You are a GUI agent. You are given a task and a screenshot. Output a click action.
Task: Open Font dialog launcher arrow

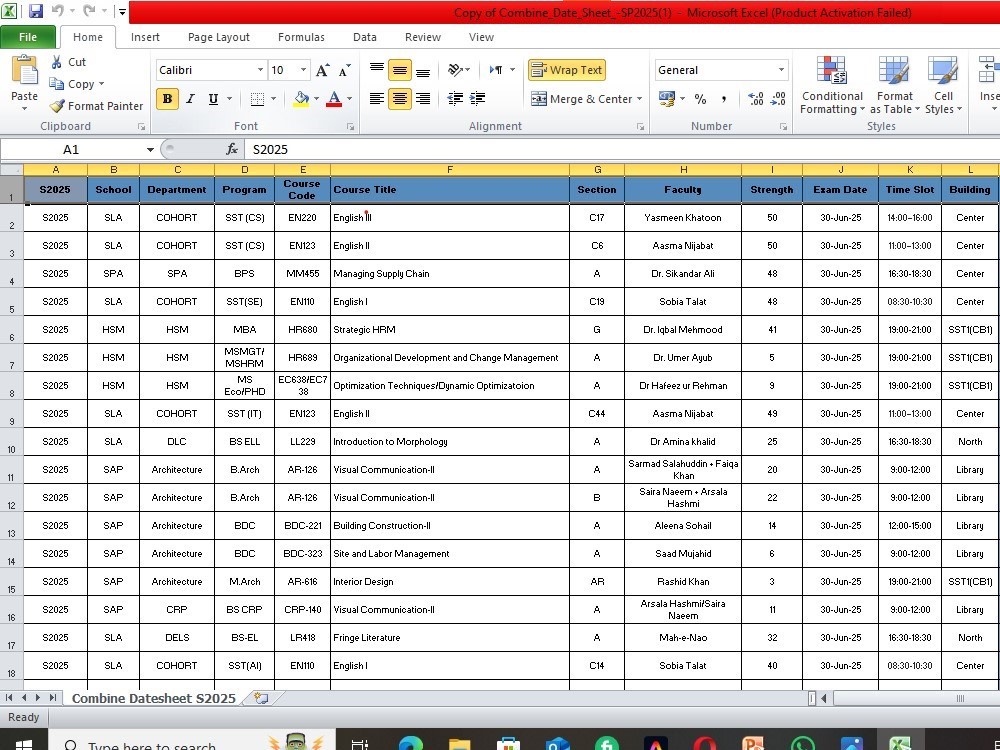[x=350, y=127]
